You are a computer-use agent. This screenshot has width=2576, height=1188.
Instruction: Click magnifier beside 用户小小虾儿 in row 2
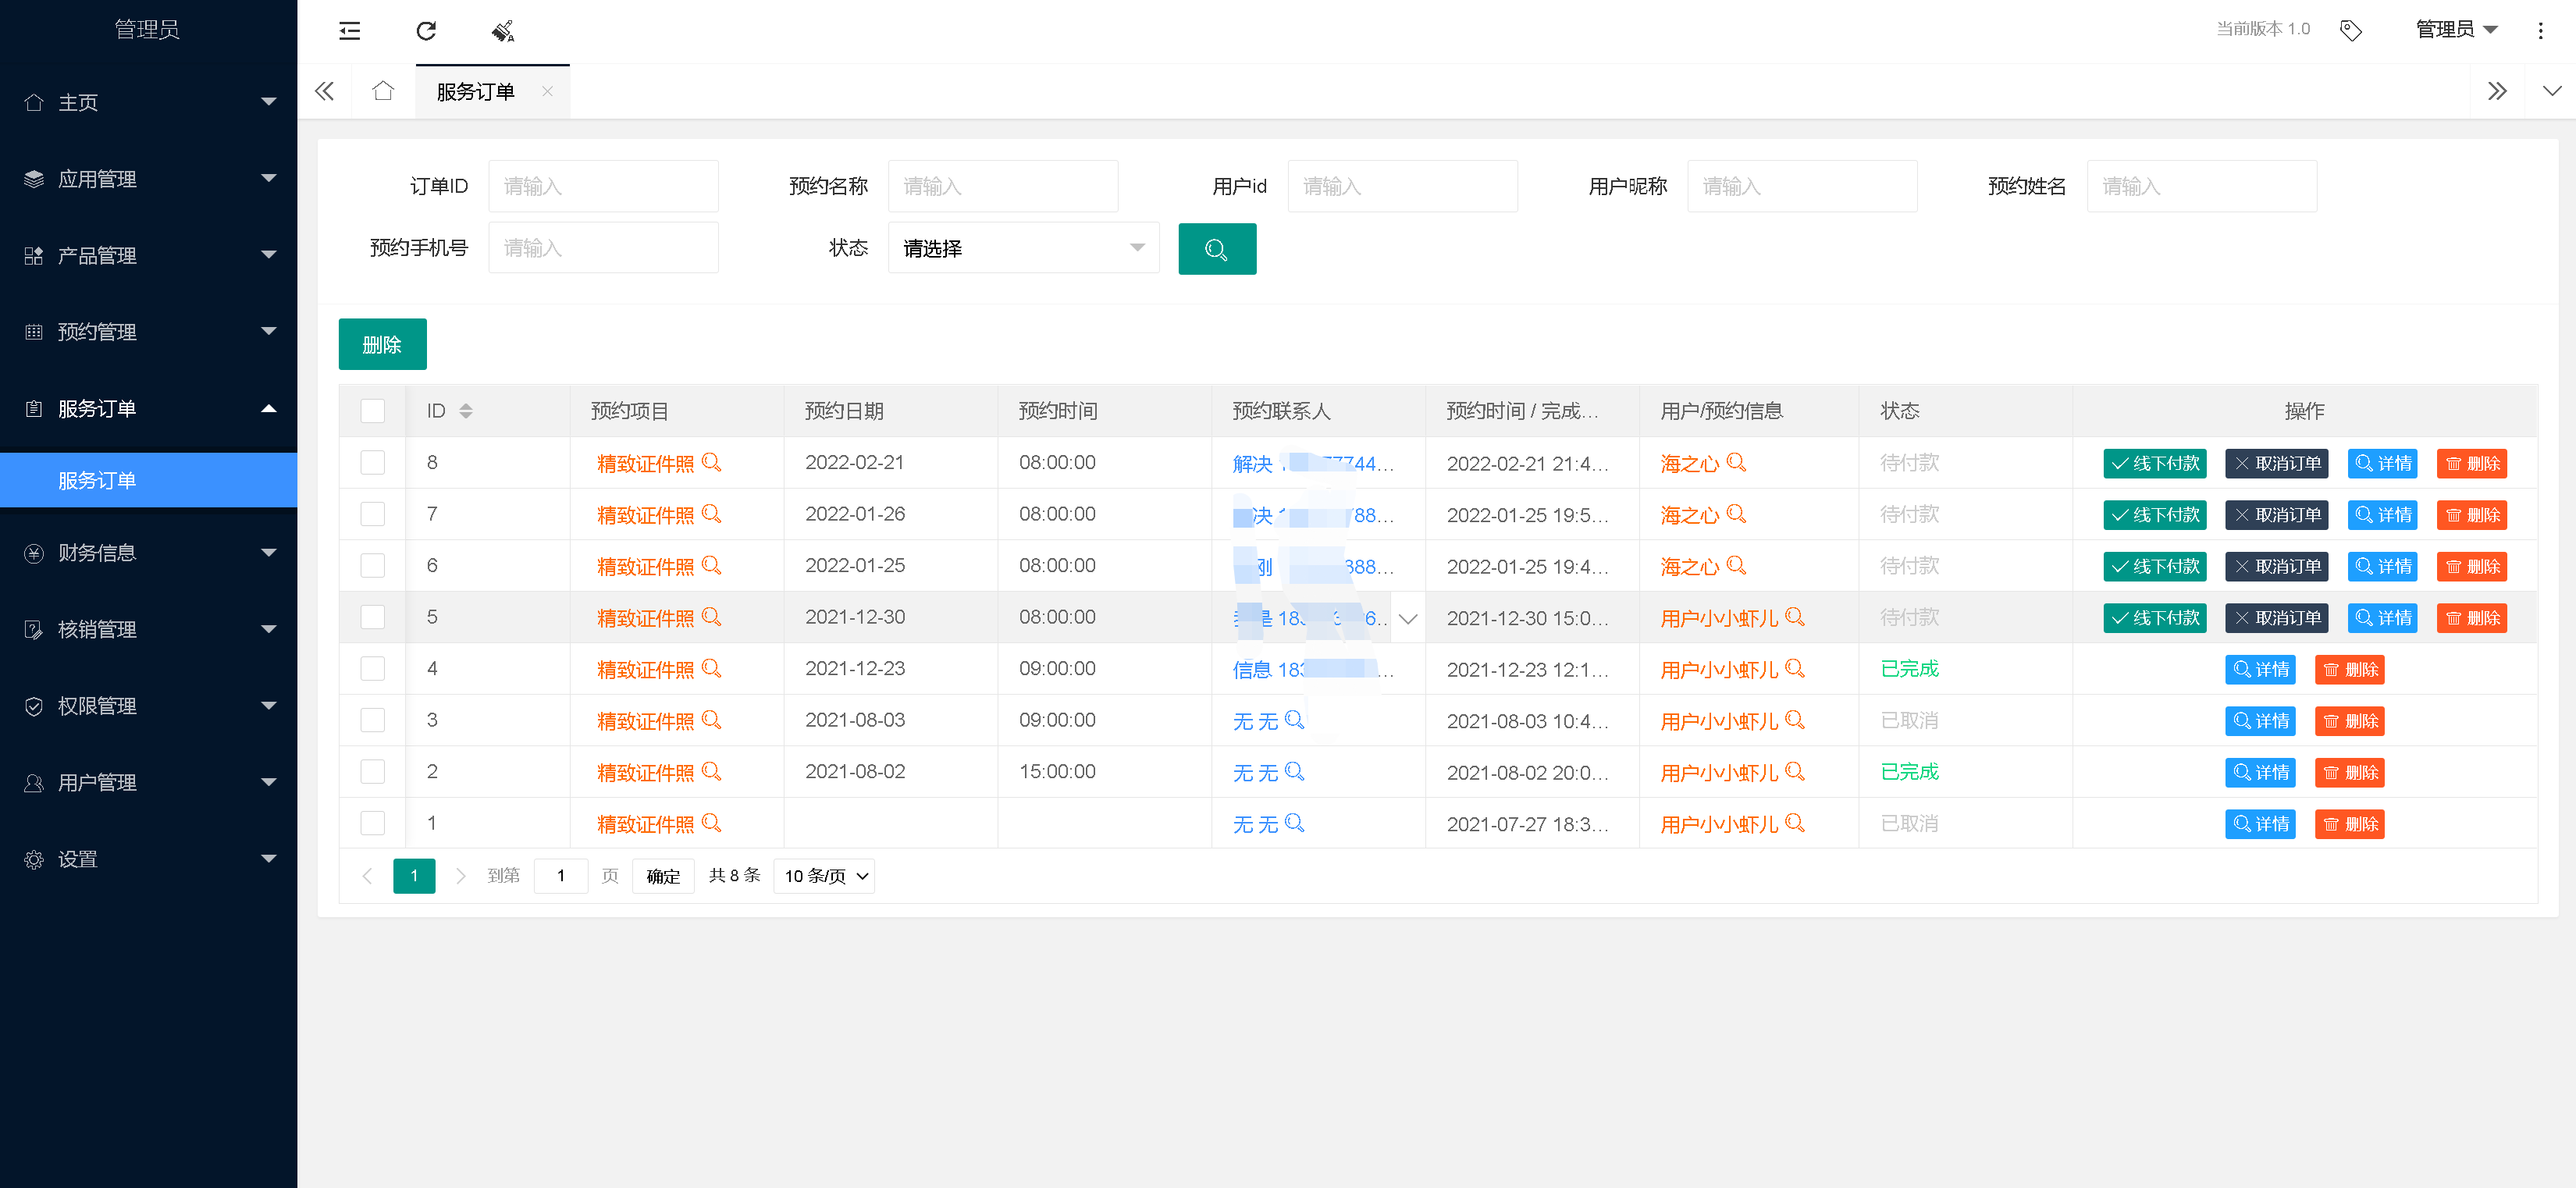point(1795,771)
